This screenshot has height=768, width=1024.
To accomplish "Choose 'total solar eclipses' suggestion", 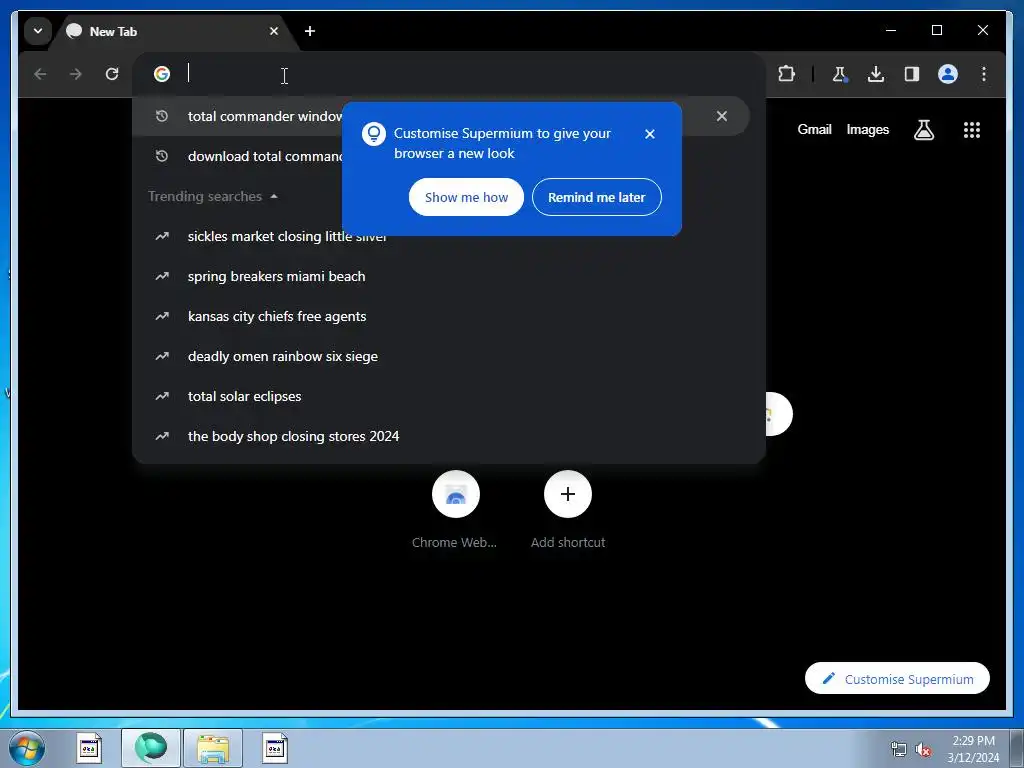I will coord(441,396).
